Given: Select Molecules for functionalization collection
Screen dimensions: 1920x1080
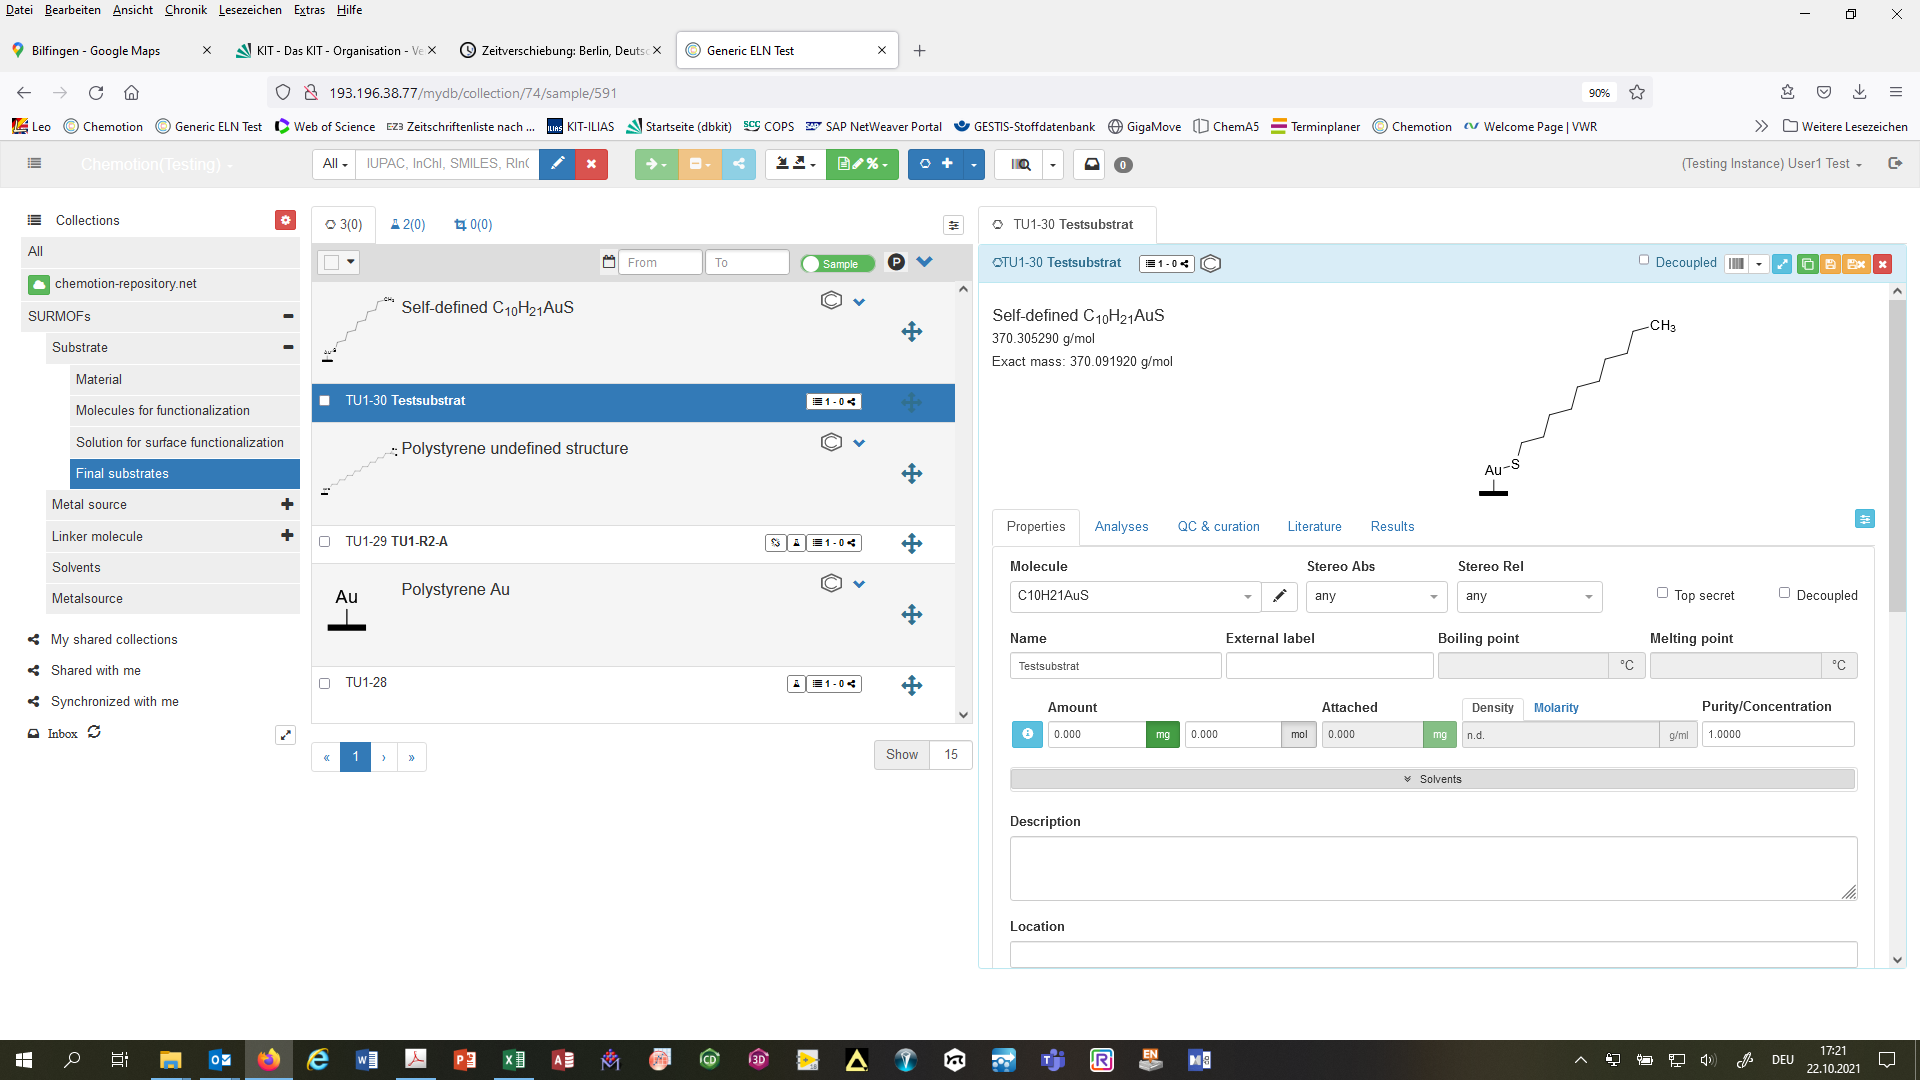Looking at the screenshot, I should [x=163, y=411].
